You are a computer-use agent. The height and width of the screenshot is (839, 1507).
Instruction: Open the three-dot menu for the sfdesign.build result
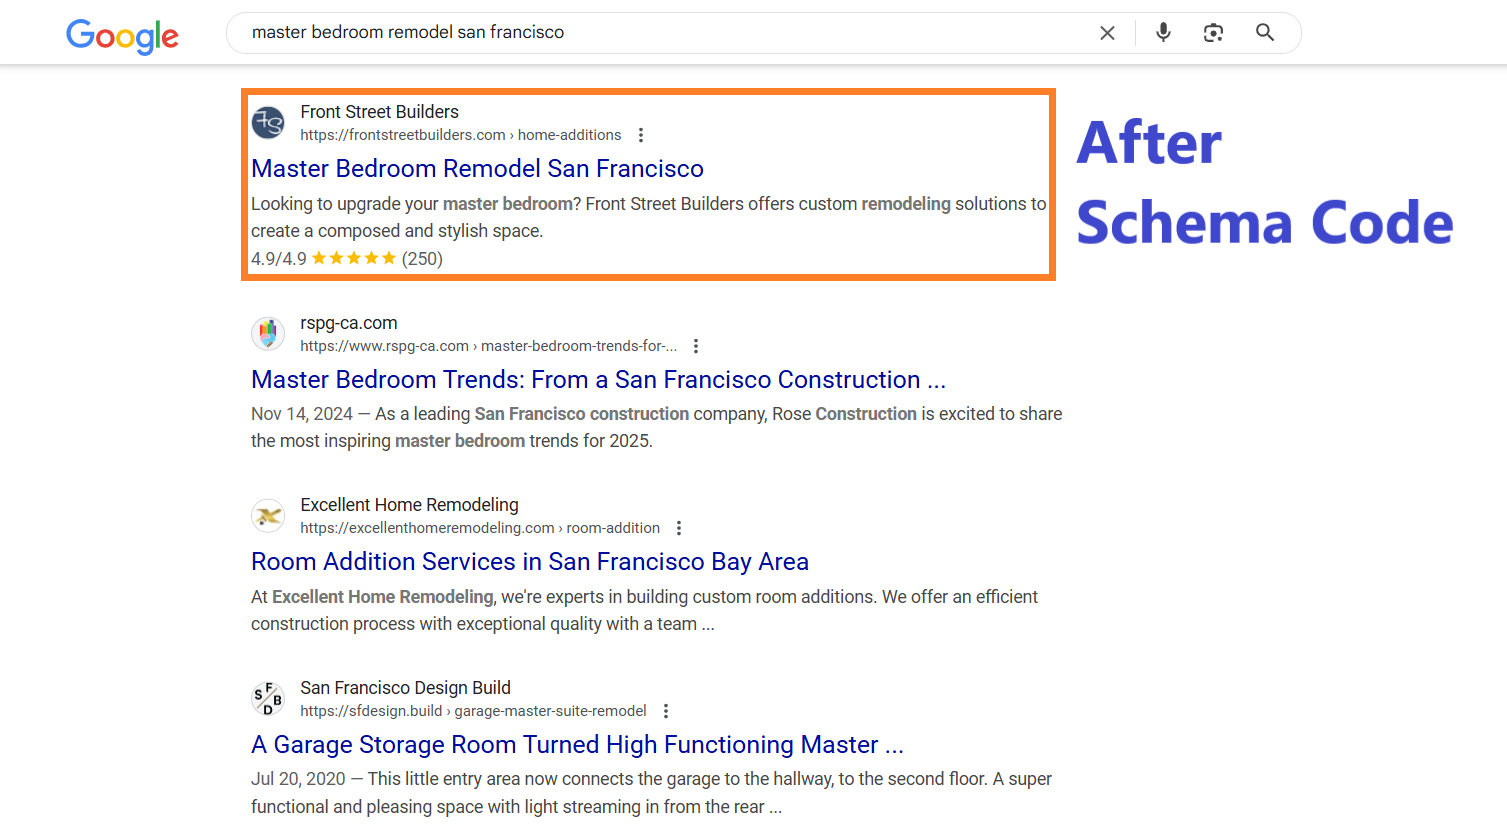pos(666,711)
